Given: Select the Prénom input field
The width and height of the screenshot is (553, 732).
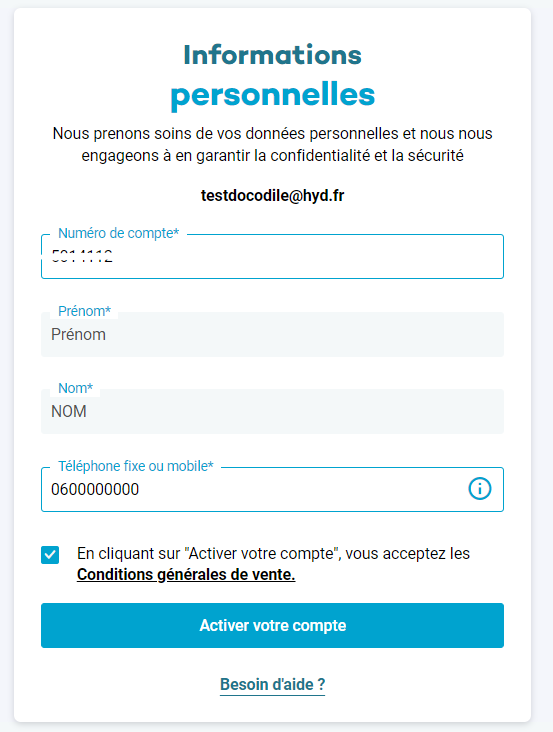Looking at the screenshot, I should click(273, 334).
